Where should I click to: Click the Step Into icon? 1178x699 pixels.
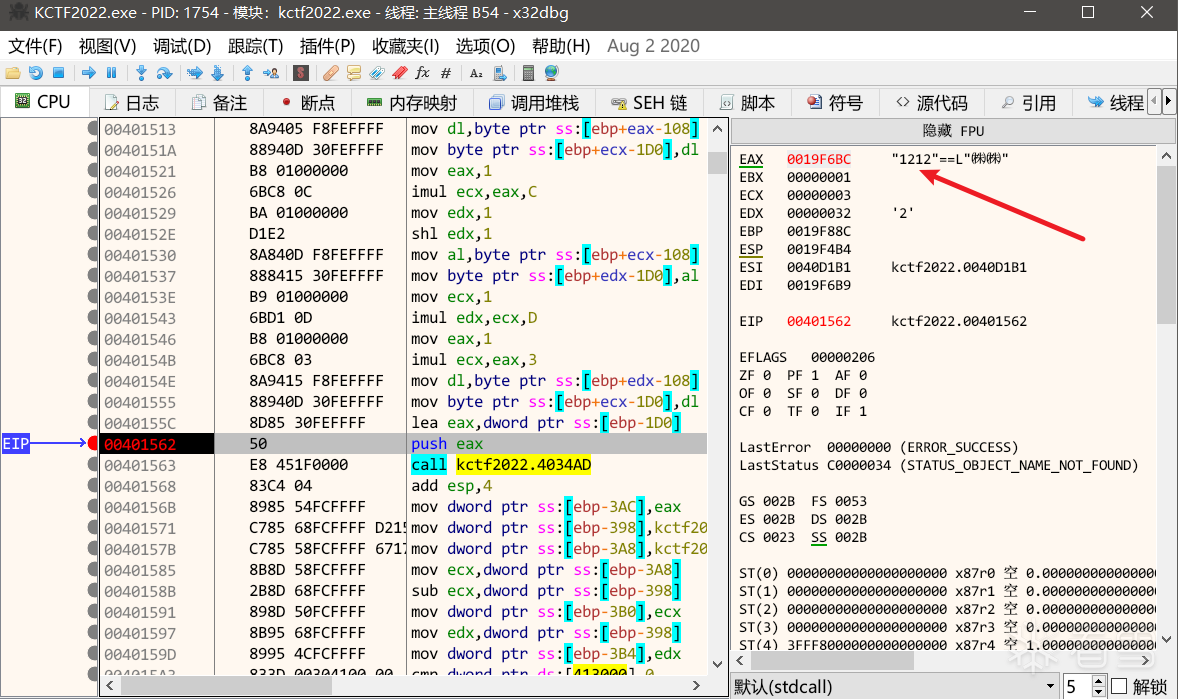141,73
